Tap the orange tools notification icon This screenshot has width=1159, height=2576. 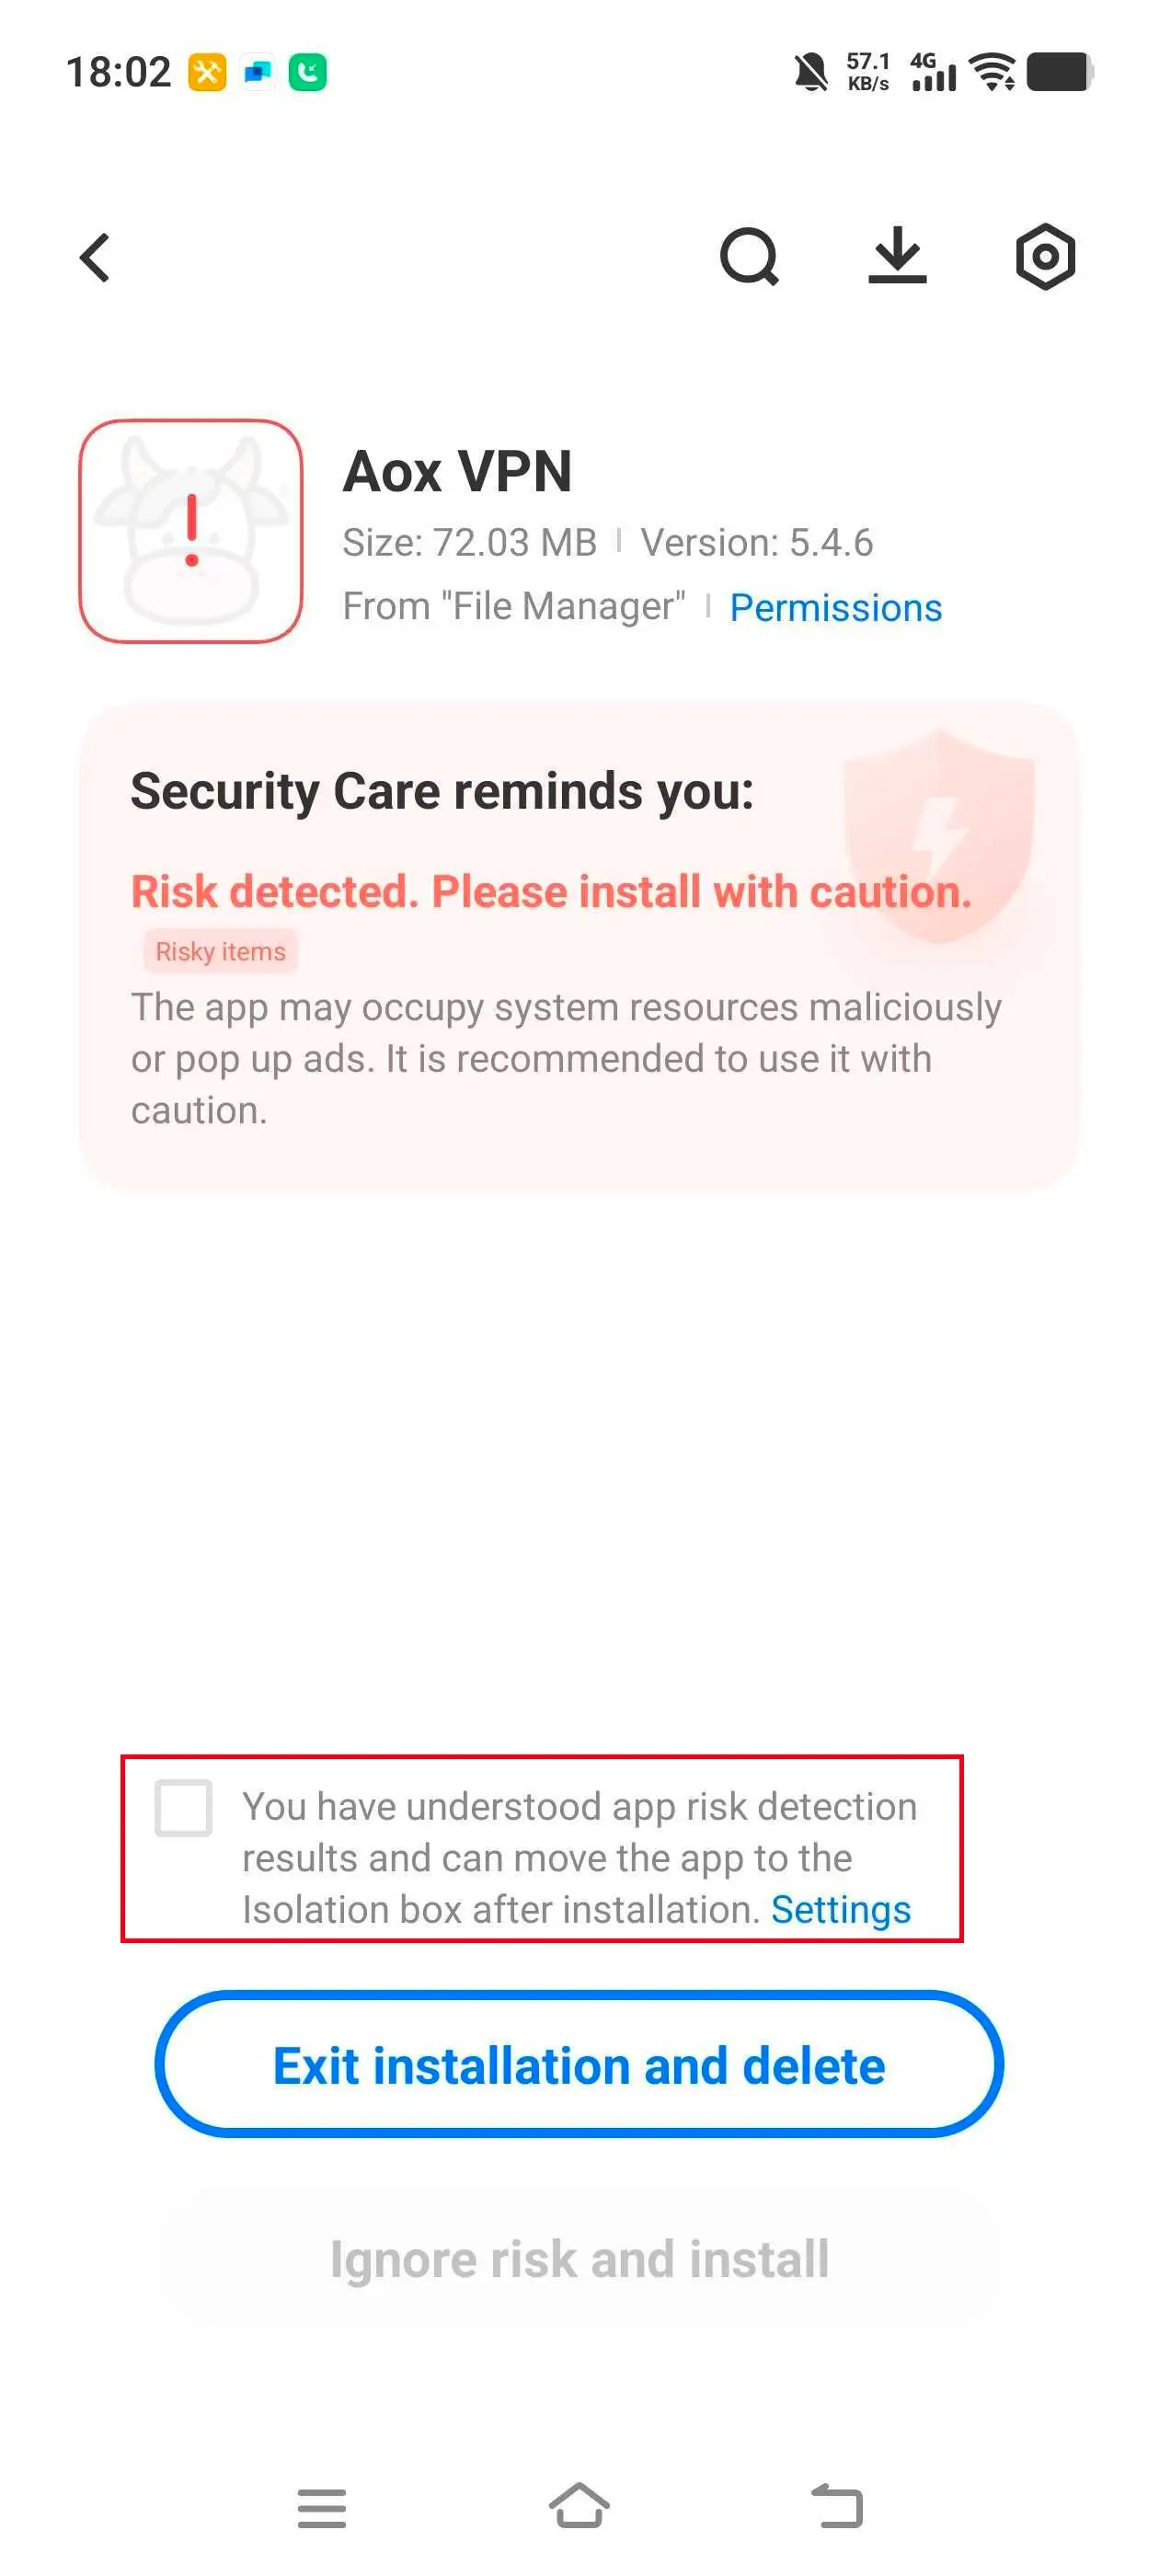click(207, 72)
